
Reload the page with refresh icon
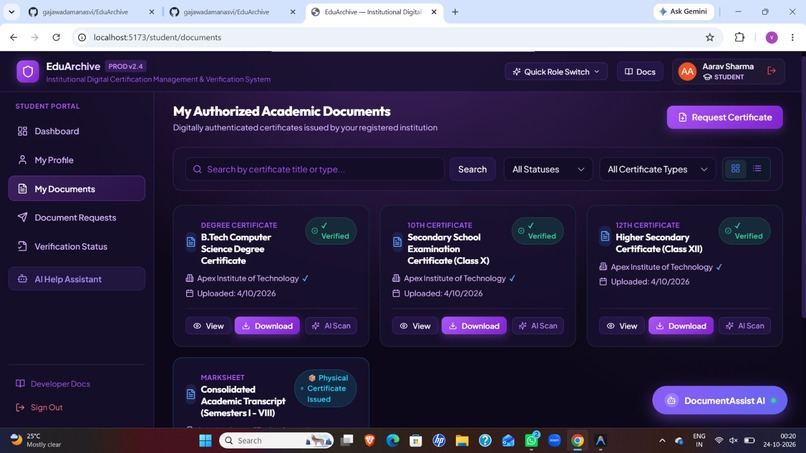[56, 37]
